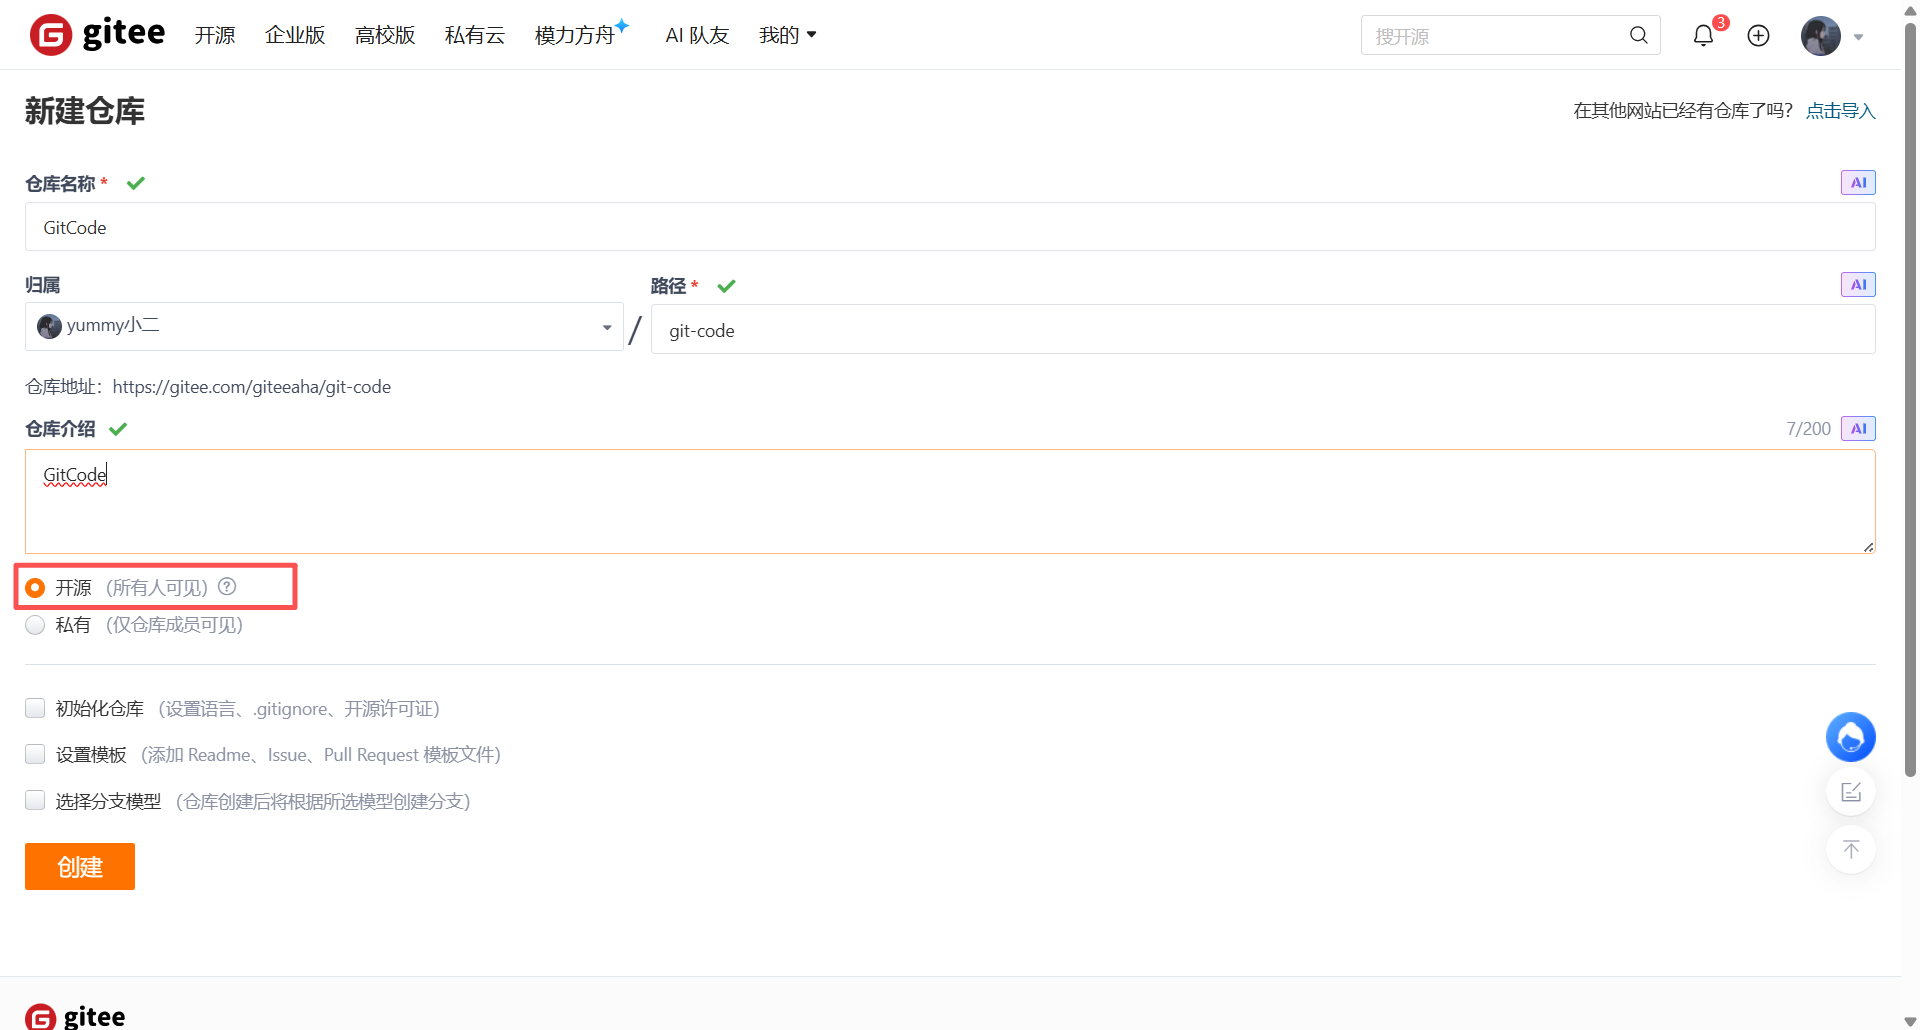Open the 高校版 nav item
This screenshot has height=1030, width=1920.
click(385, 35)
